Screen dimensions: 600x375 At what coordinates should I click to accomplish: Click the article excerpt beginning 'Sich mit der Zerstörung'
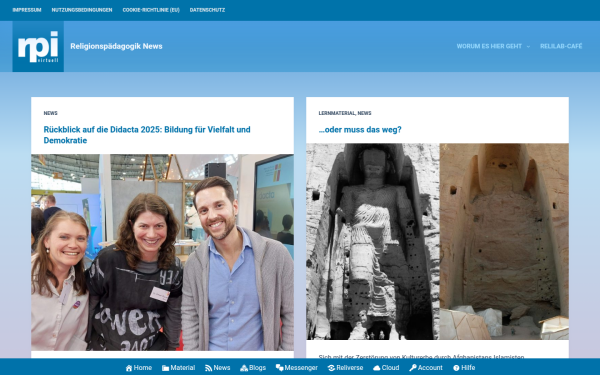(421, 356)
